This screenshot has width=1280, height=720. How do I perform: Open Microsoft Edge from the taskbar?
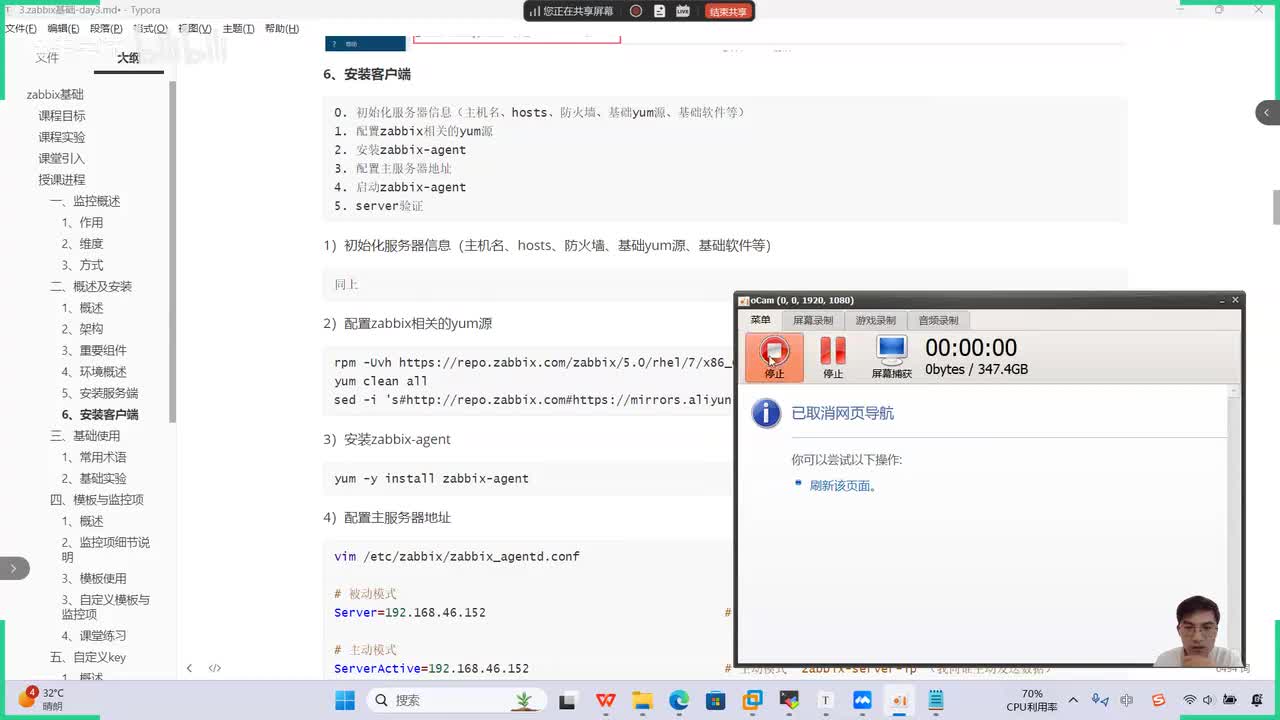tap(679, 700)
